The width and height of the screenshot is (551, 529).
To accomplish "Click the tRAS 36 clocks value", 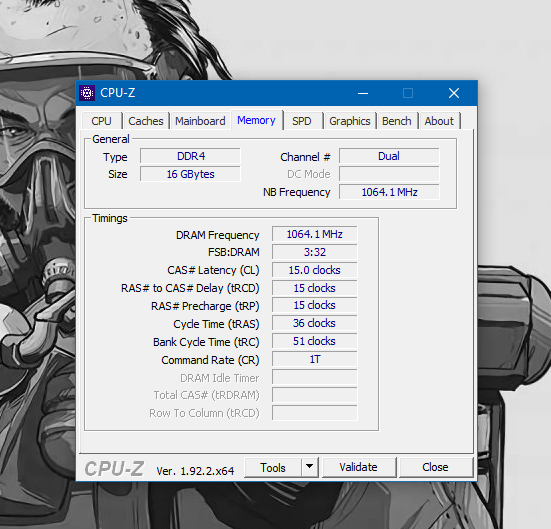I will coord(315,323).
